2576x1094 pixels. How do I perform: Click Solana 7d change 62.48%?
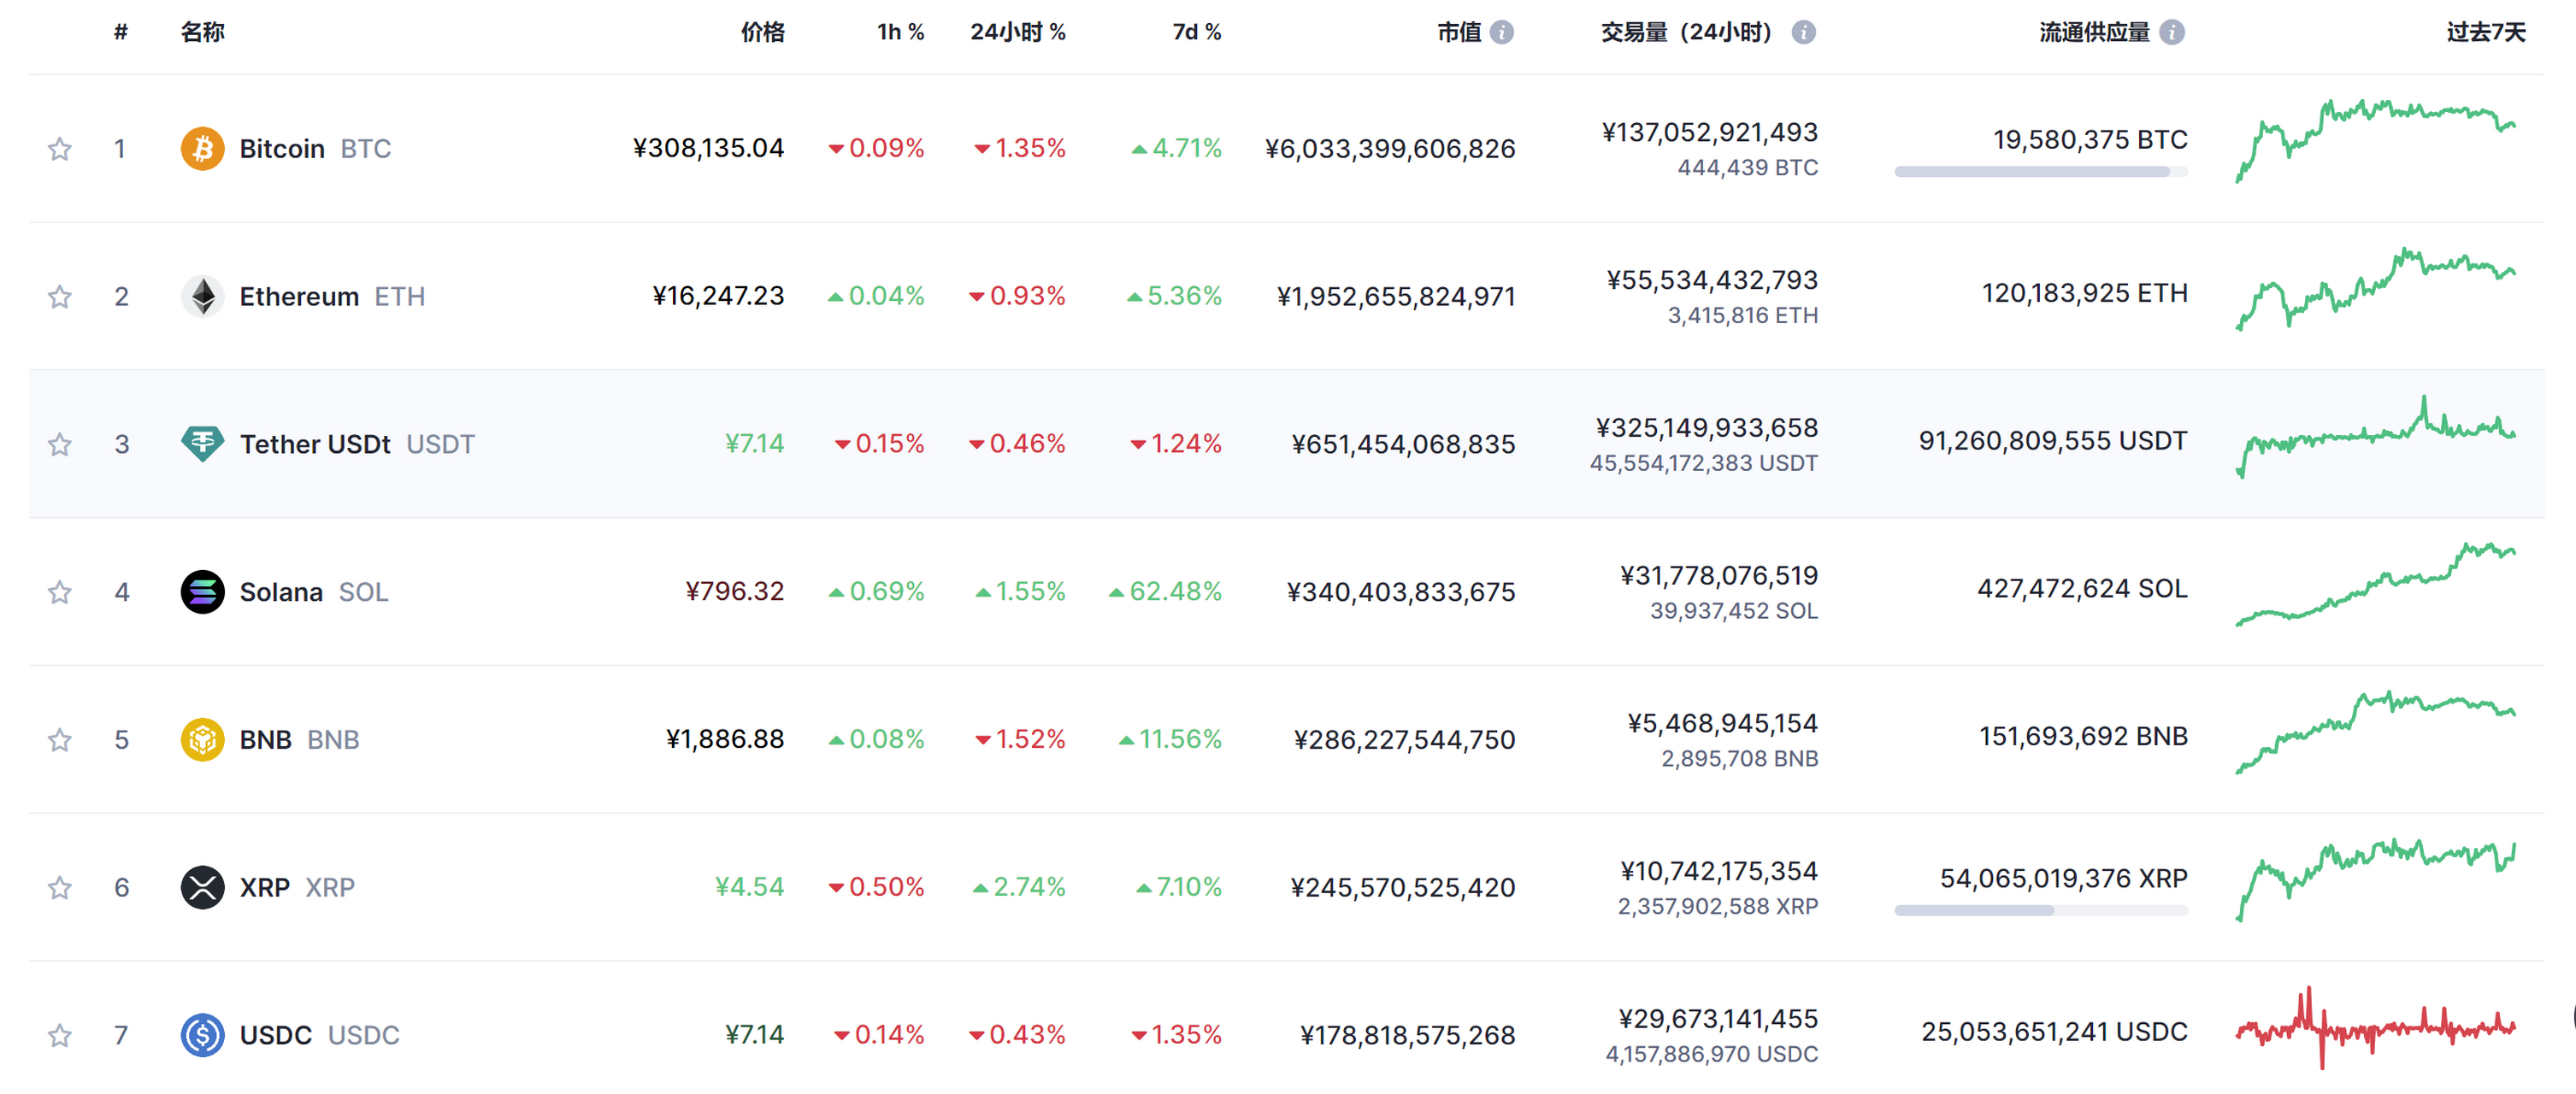tap(1165, 592)
